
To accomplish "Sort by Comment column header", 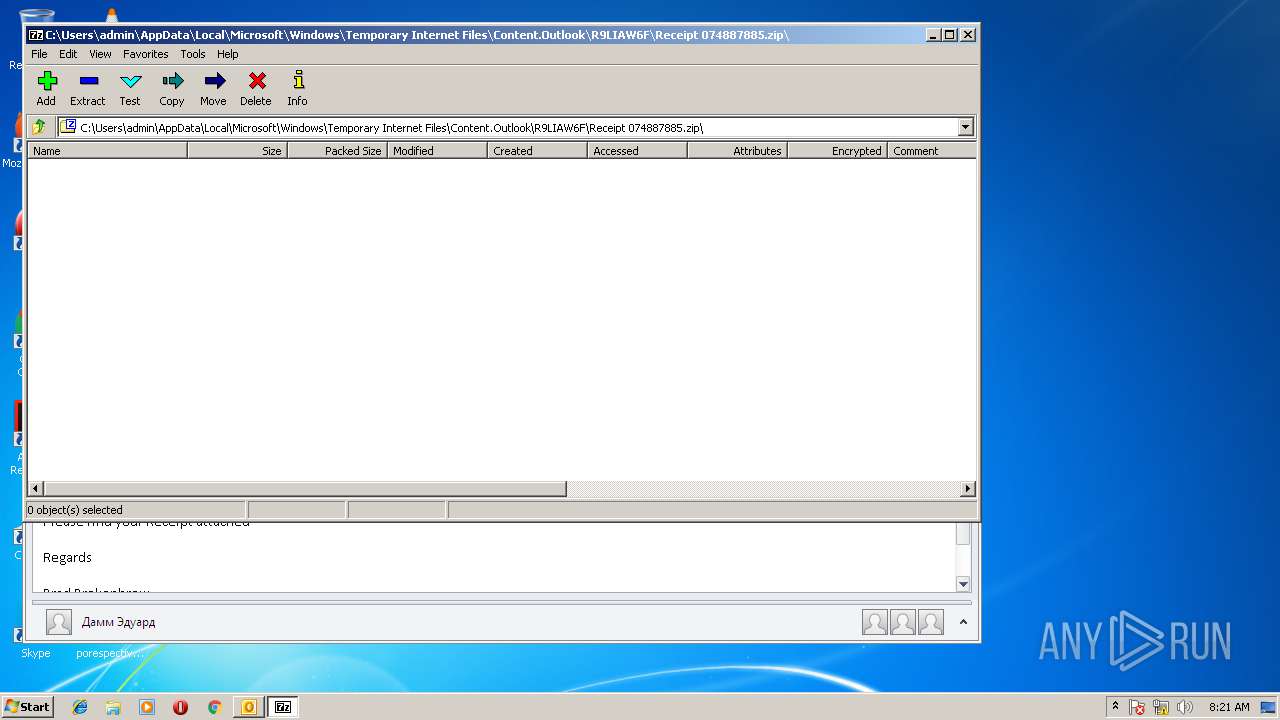I will (931, 151).
